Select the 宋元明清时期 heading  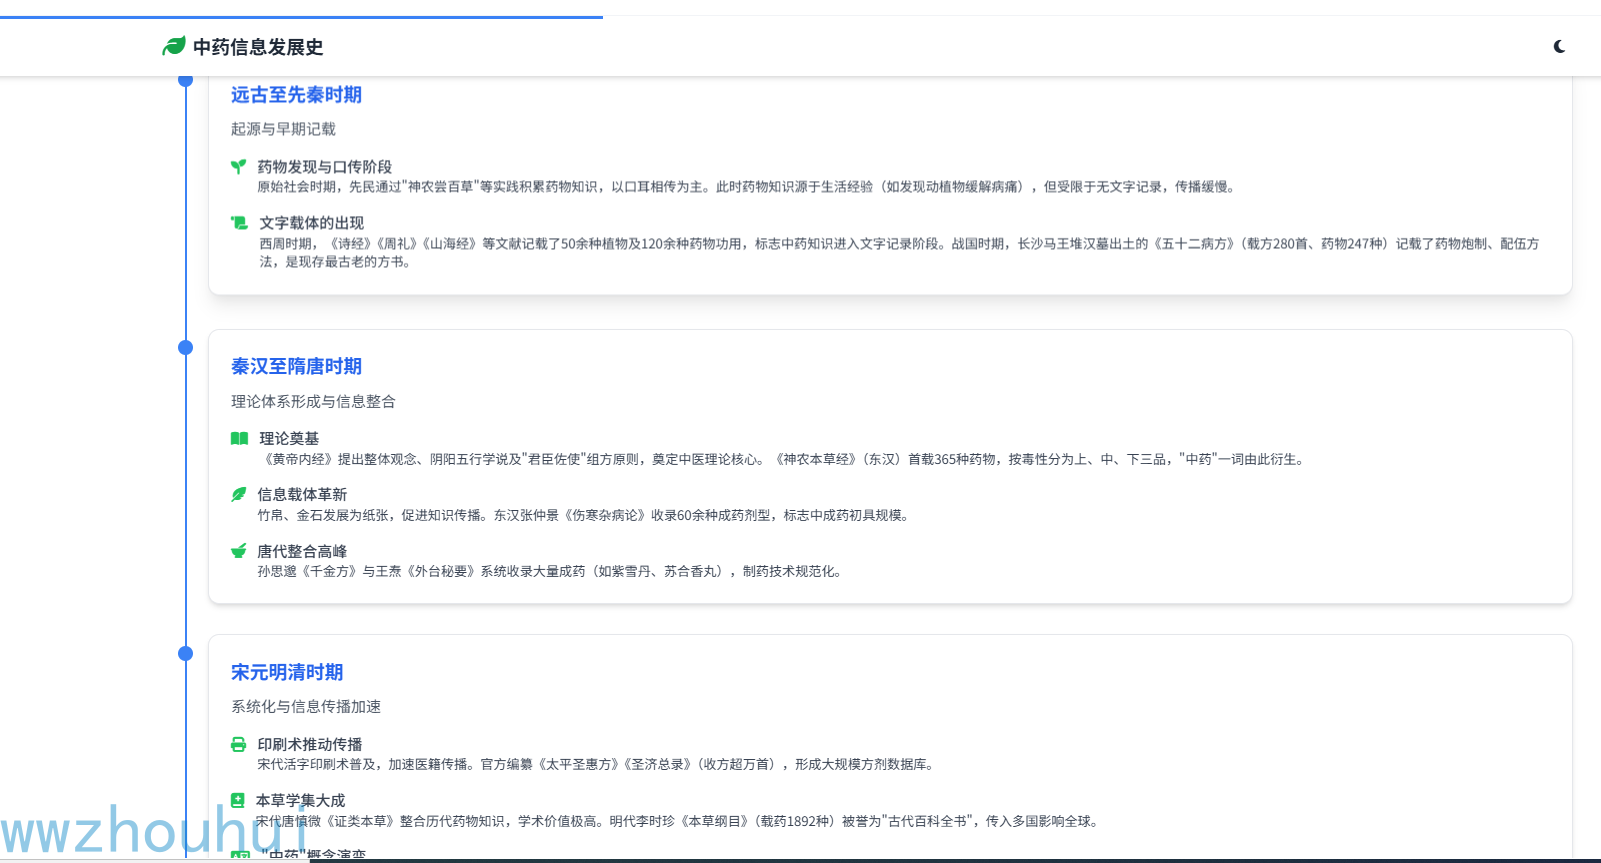click(287, 673)
